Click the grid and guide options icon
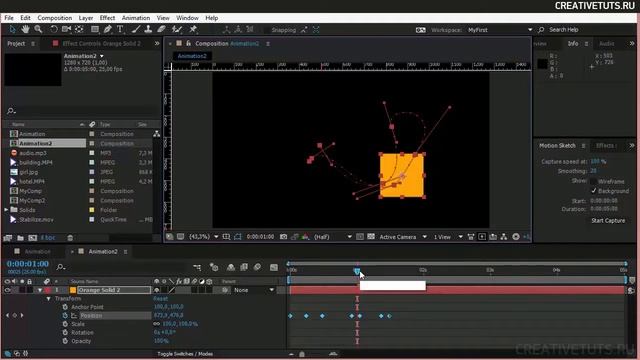Image resolution: width=640 pixels, height=360 pixels. [226, 237]
